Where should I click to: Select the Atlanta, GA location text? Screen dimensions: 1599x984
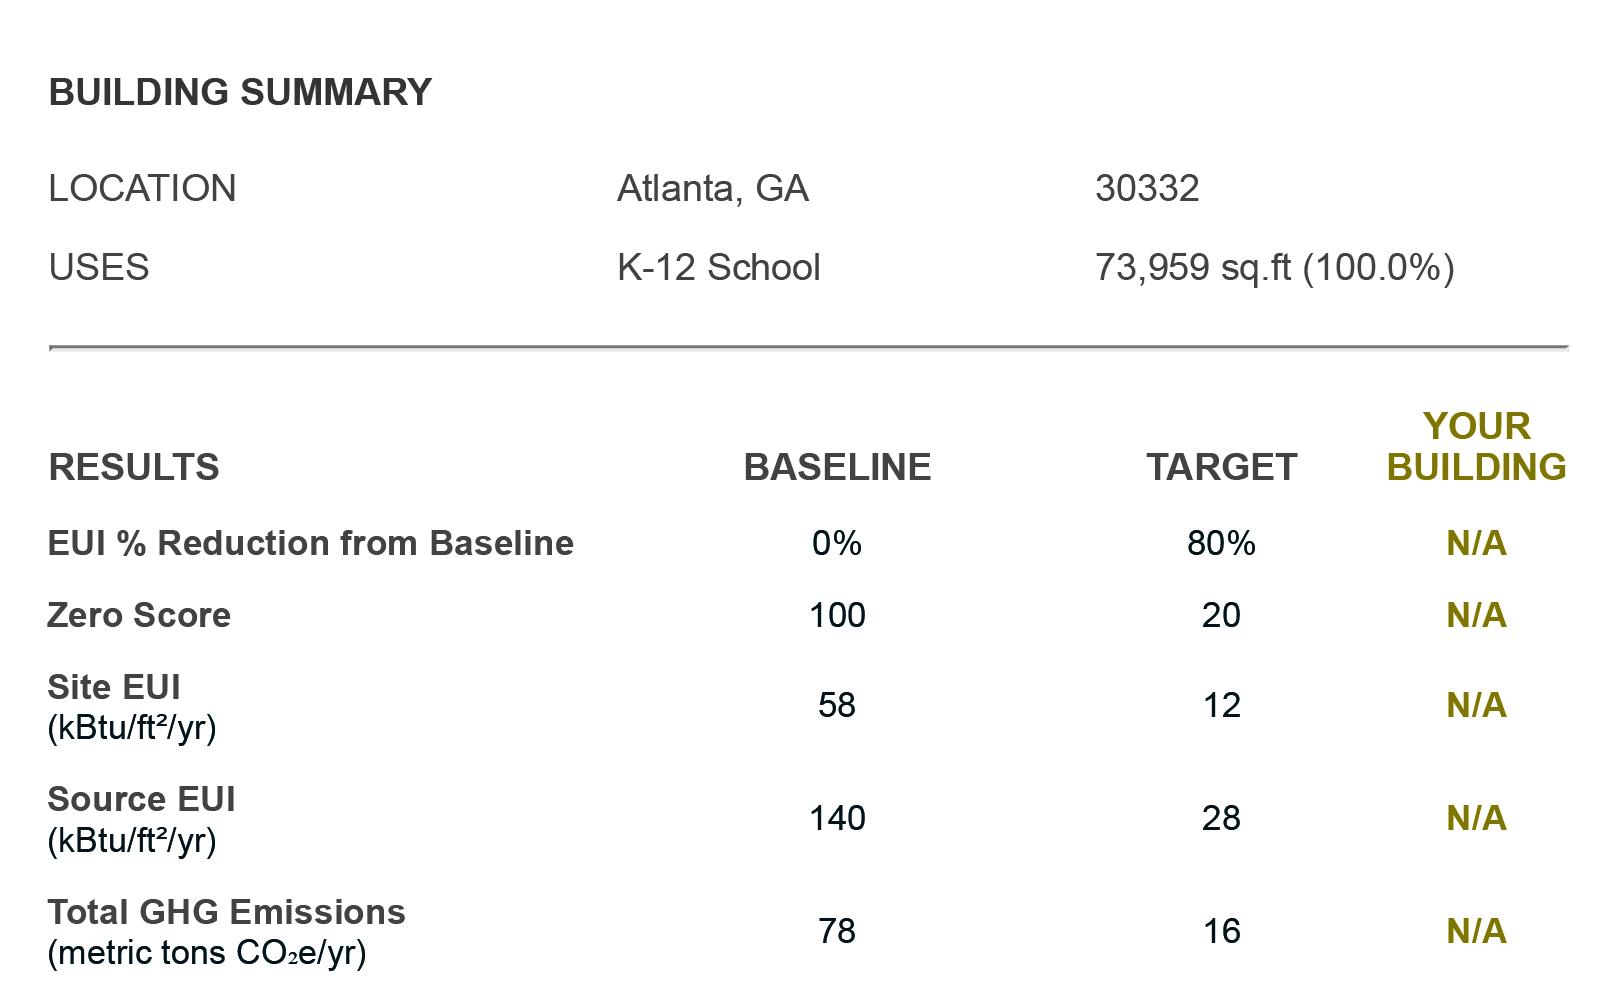(712, 189)
